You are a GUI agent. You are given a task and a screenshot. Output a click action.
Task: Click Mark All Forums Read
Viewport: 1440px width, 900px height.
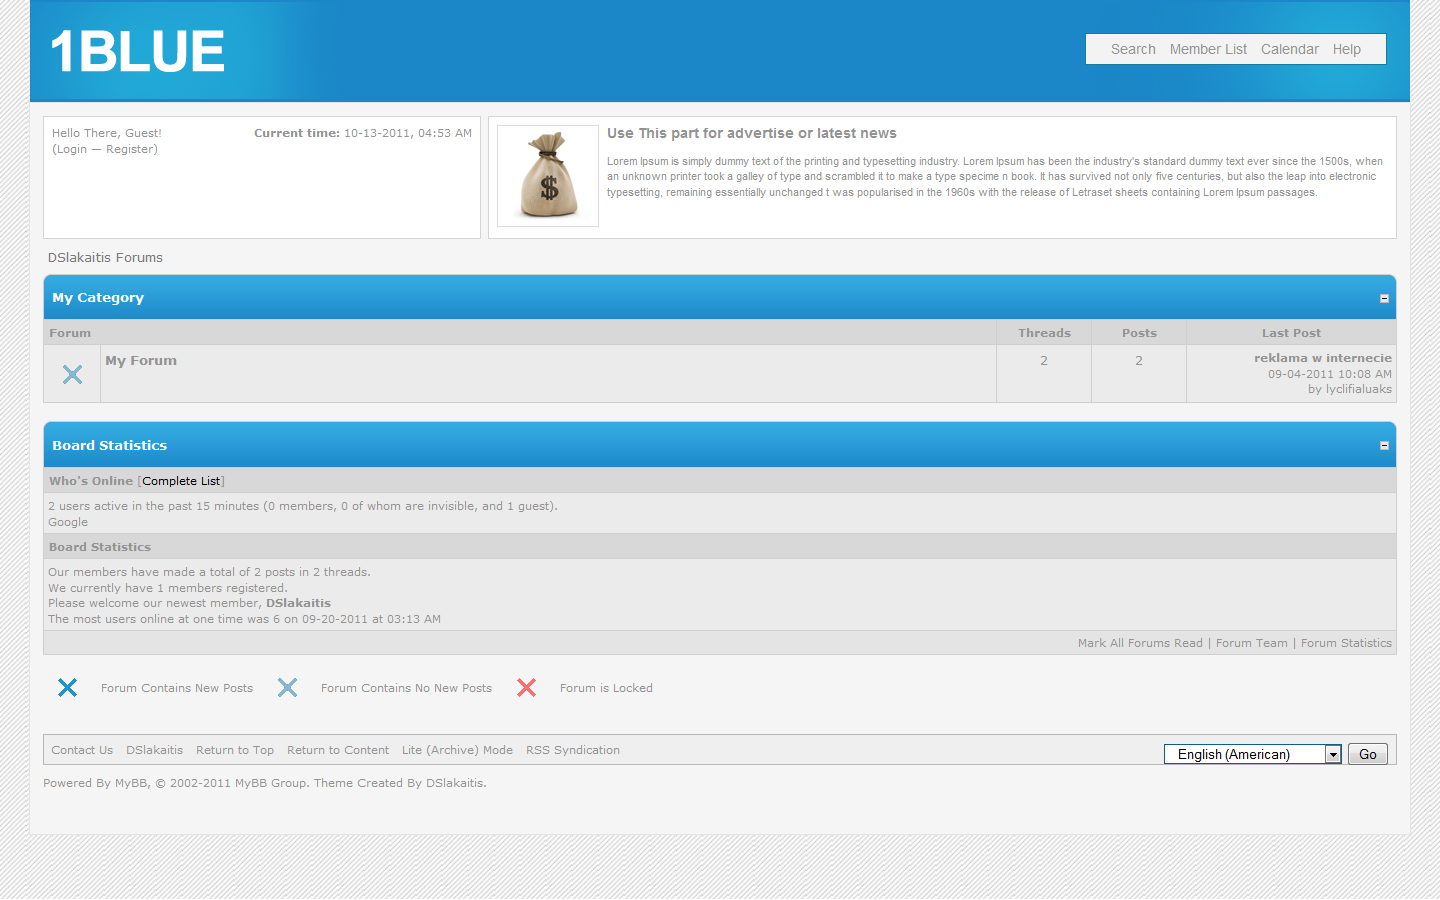coord(1140,643)
